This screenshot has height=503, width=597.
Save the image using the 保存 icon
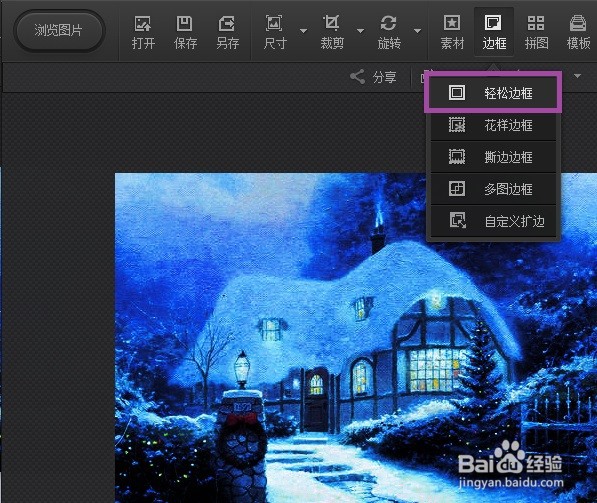(x=185, y=33)
